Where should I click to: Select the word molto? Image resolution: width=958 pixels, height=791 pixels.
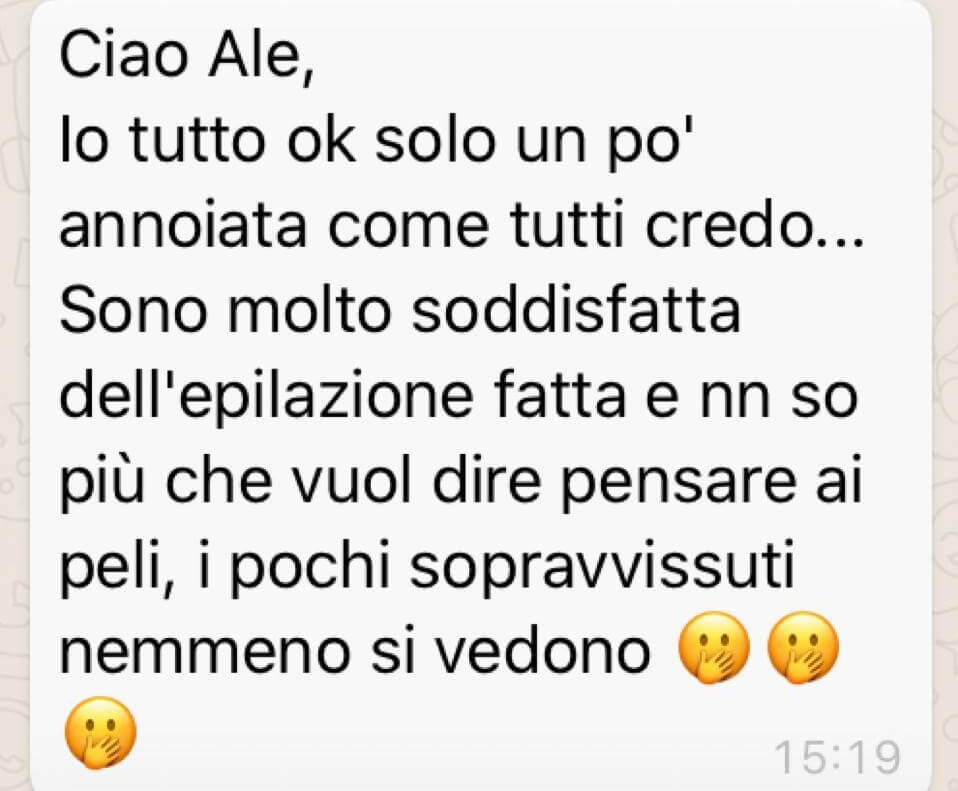click(x=309, y=309)
